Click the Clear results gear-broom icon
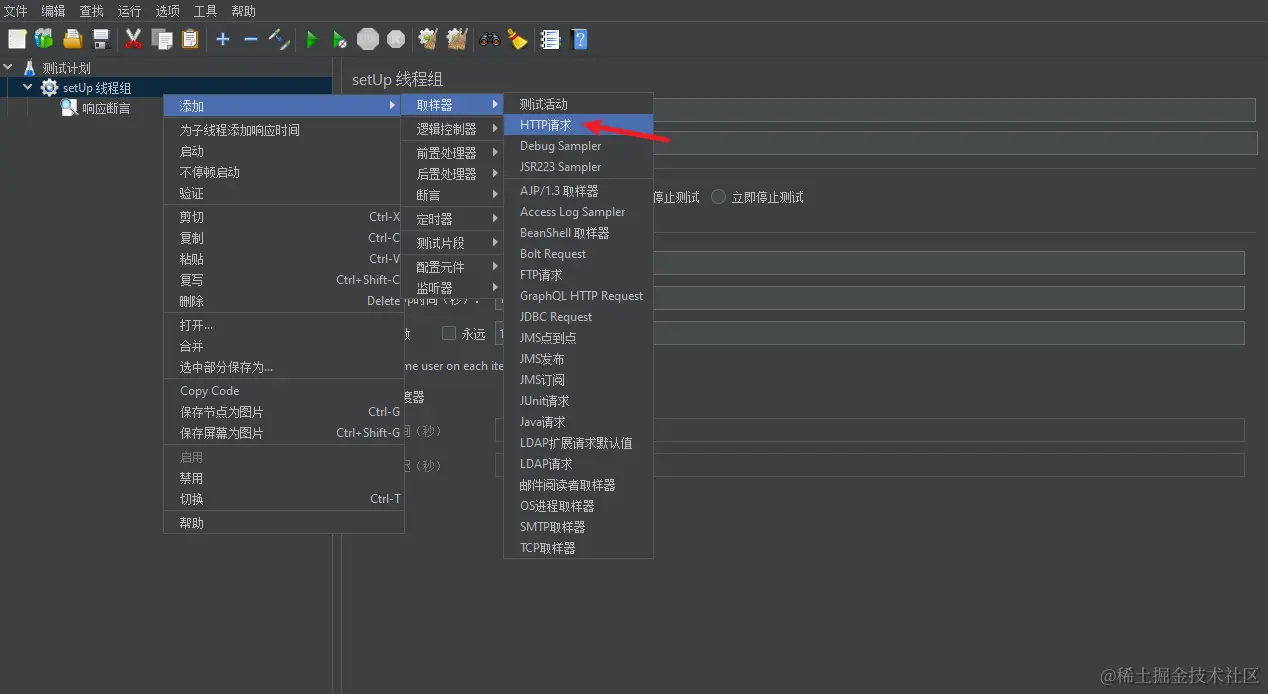 point(428,39)
